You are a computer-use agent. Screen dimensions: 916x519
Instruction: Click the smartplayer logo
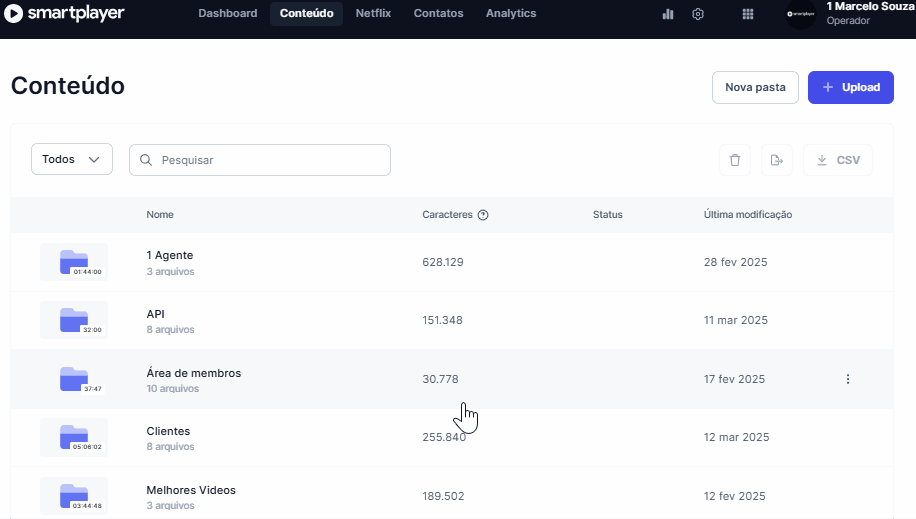tap(64, 14)
